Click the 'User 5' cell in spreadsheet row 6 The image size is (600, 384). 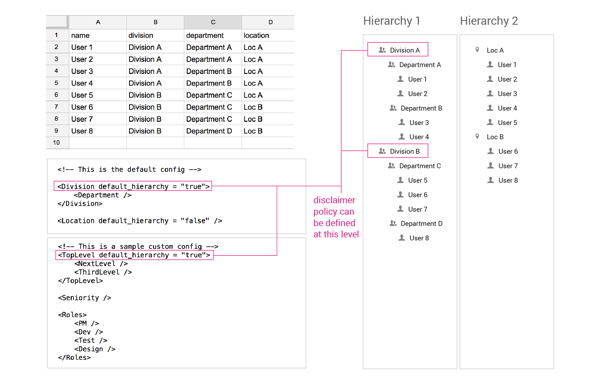click(x=98, y=95)
